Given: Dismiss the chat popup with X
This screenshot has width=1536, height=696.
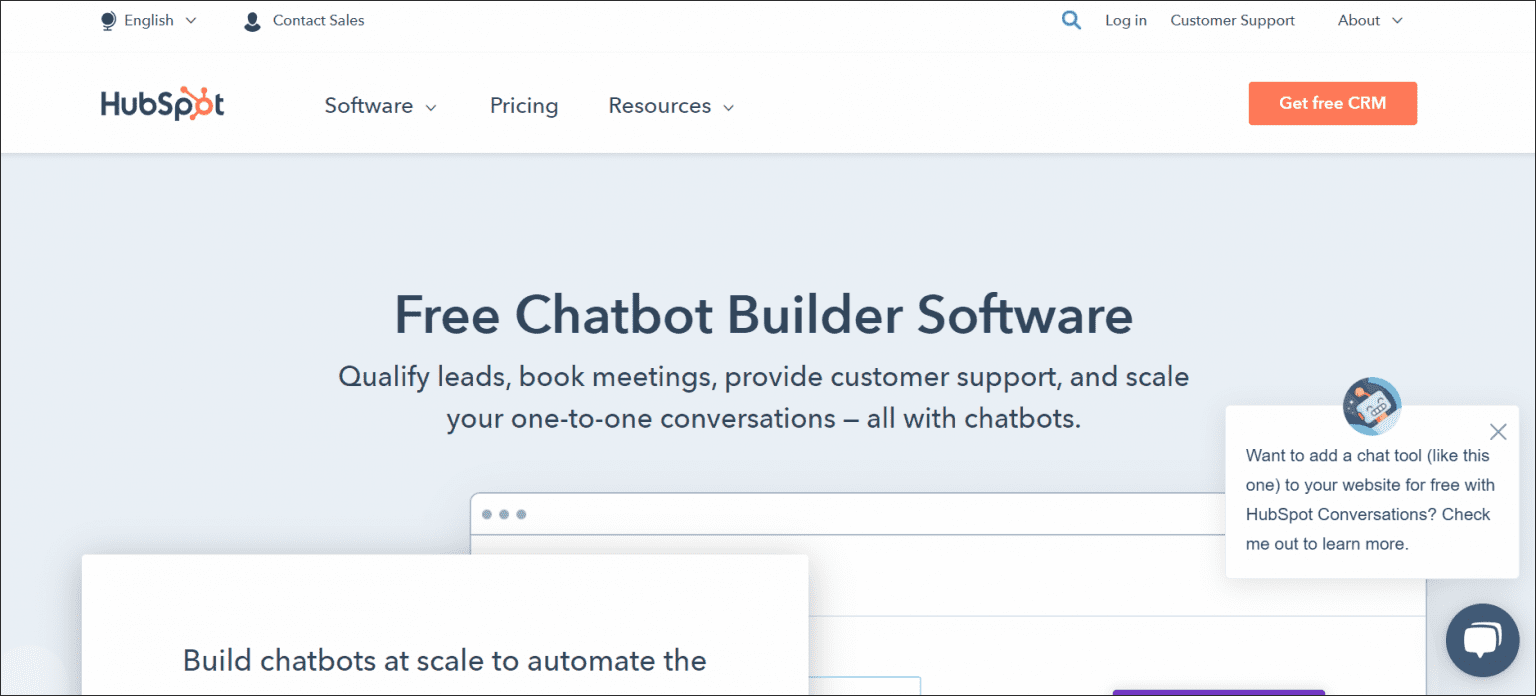Looking at the screenshot, I should point(1497,432).
